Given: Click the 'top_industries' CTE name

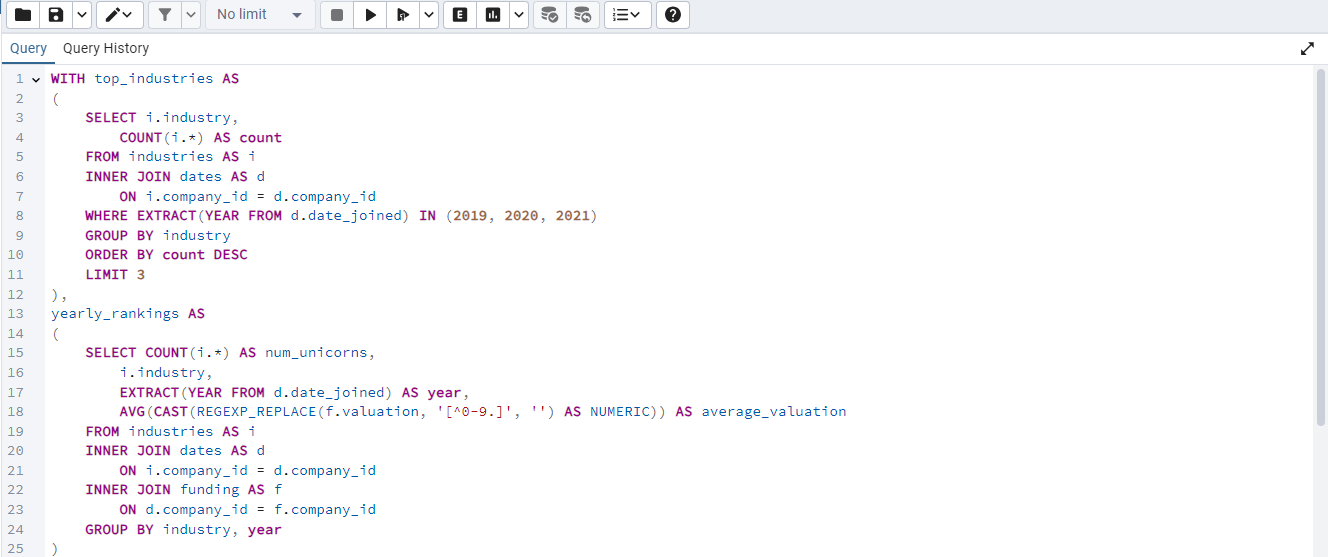Looking at the screenshot, I should (x=154, y=78).
